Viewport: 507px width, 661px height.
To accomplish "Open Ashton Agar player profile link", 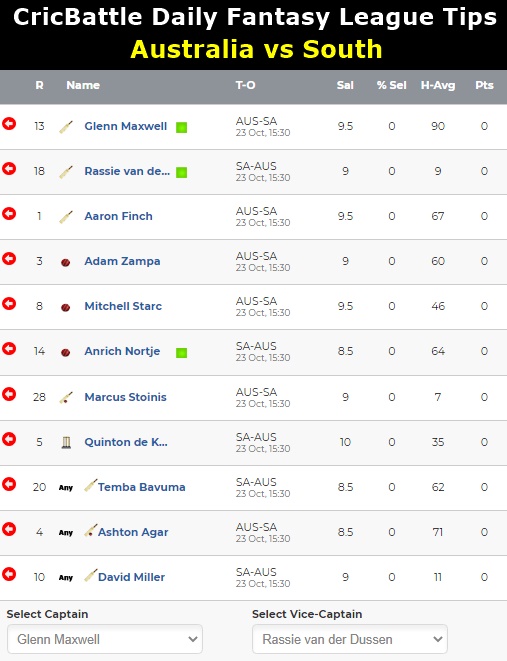I will point(133,532).
